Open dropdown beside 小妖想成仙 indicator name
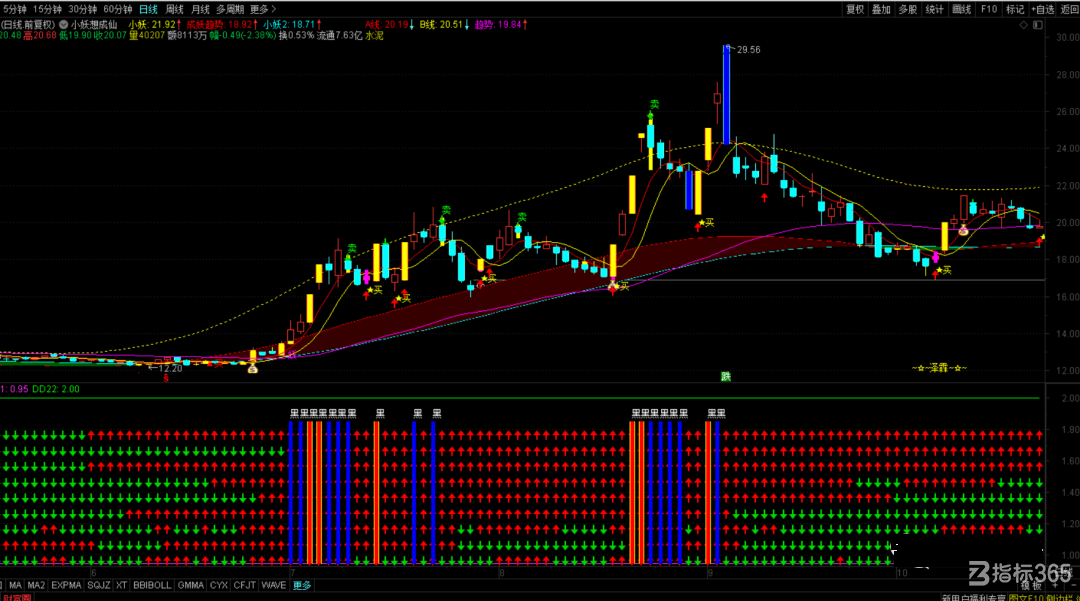This screenshot has height=601, width=1080. [x=63, y=25]
